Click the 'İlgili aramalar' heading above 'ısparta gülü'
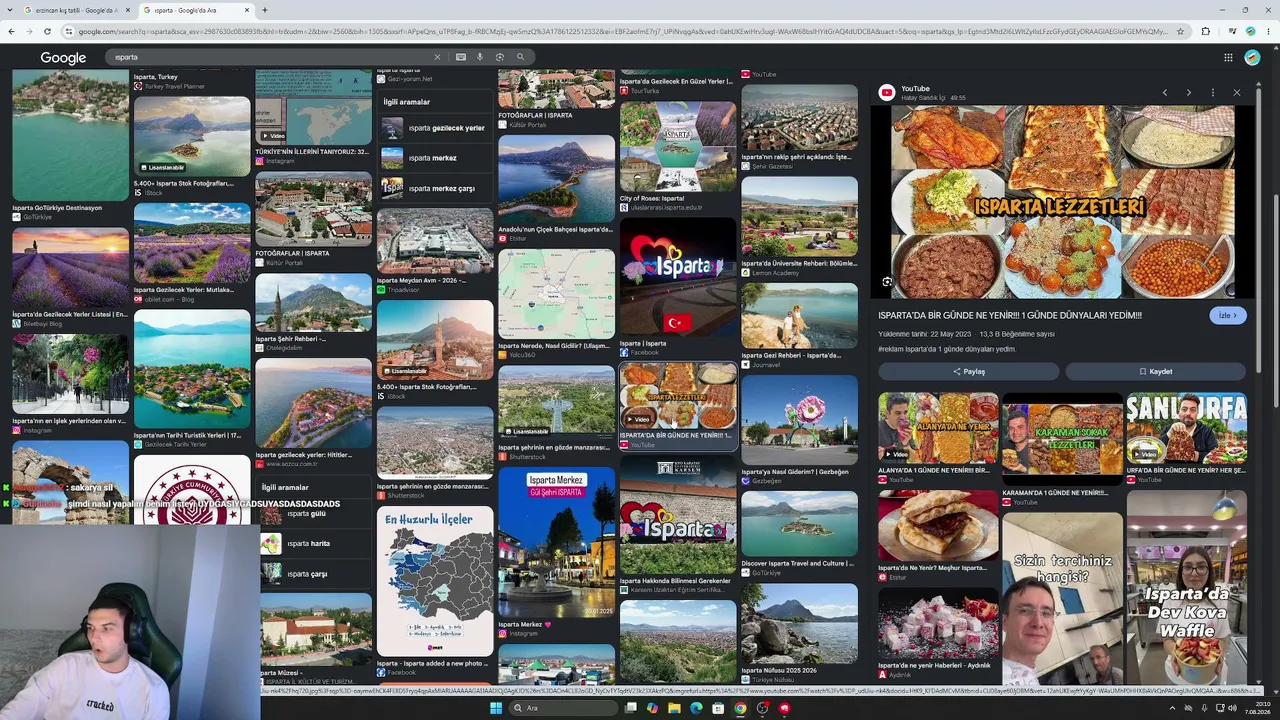The height and width of the screenshot is (720, 1280). tap(285, 488)
